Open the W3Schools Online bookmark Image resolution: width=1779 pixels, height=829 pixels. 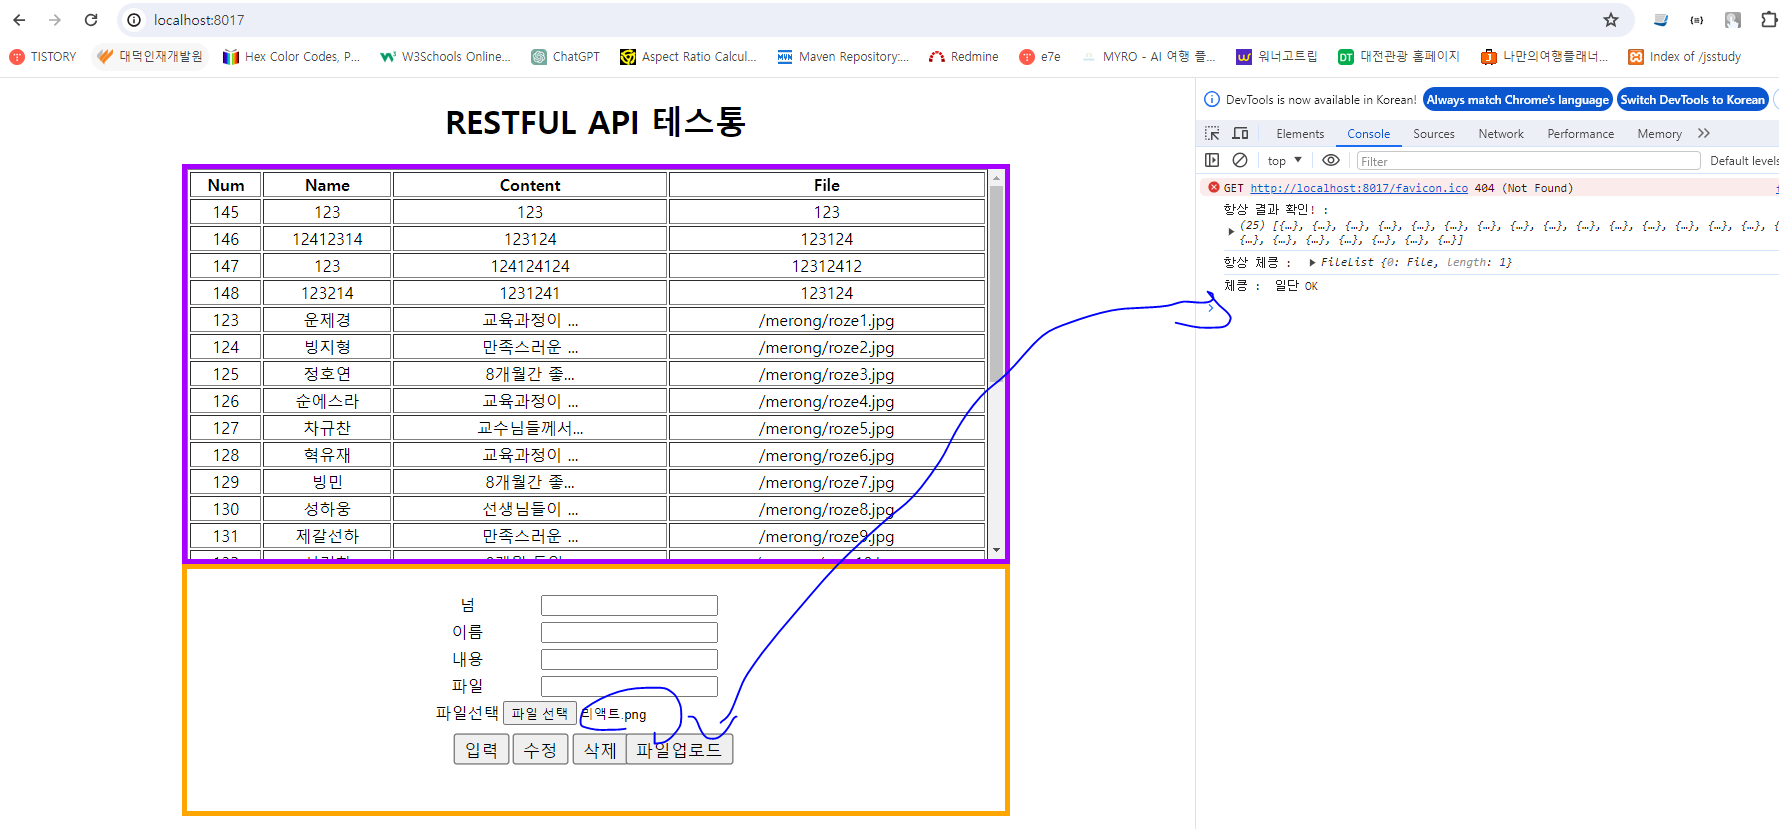tap(445, 57)
